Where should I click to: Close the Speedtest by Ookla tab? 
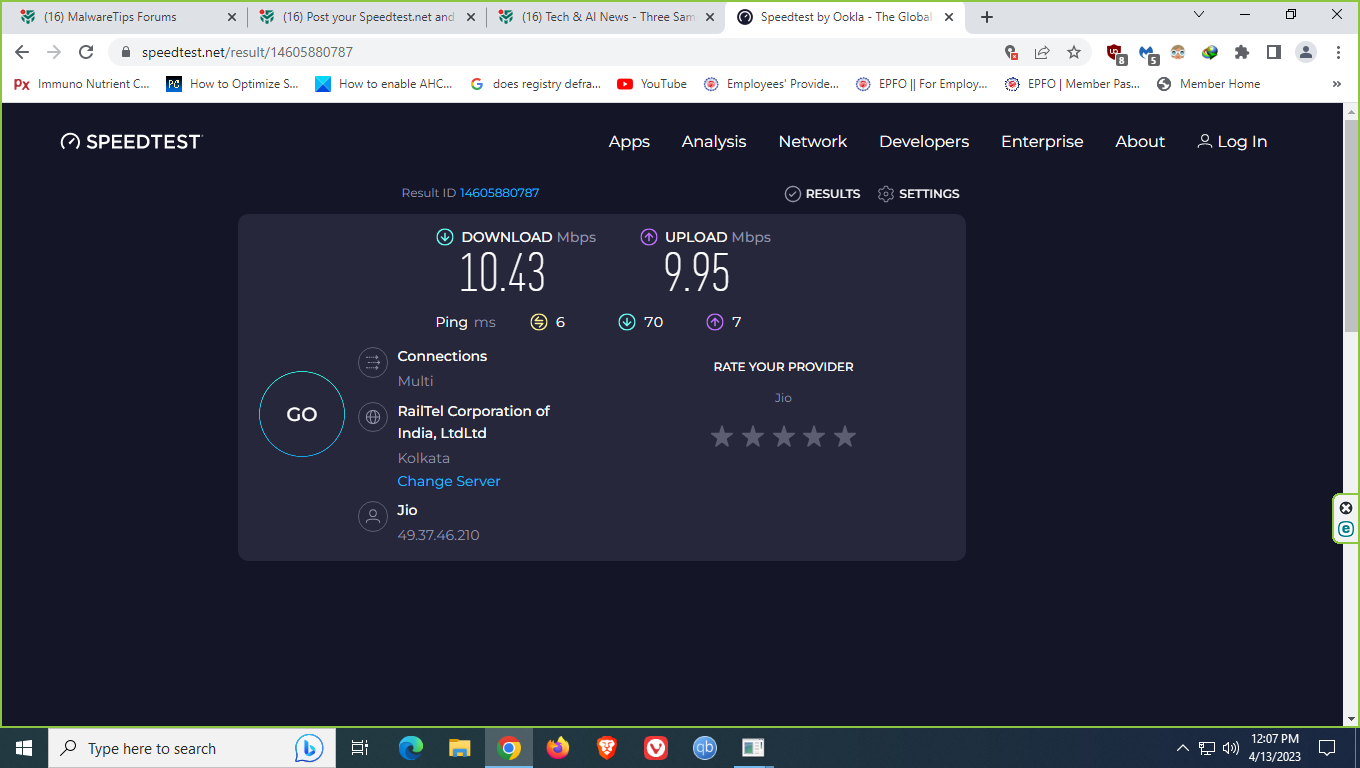(x=947, y=17)
